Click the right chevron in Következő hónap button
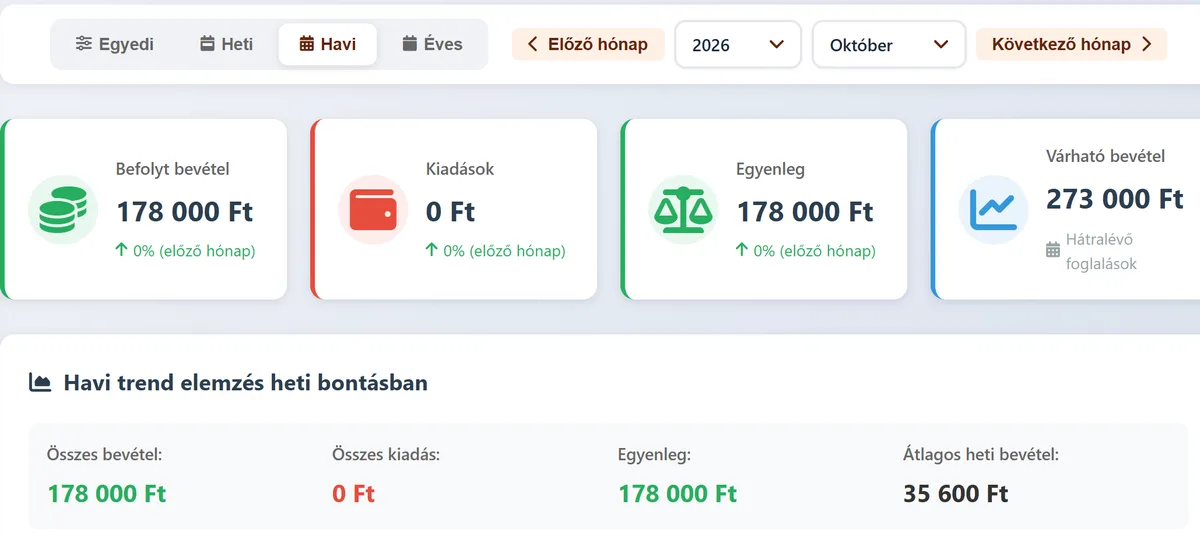Screen dimensions: 1200x536 click(x=1146, y=44)
